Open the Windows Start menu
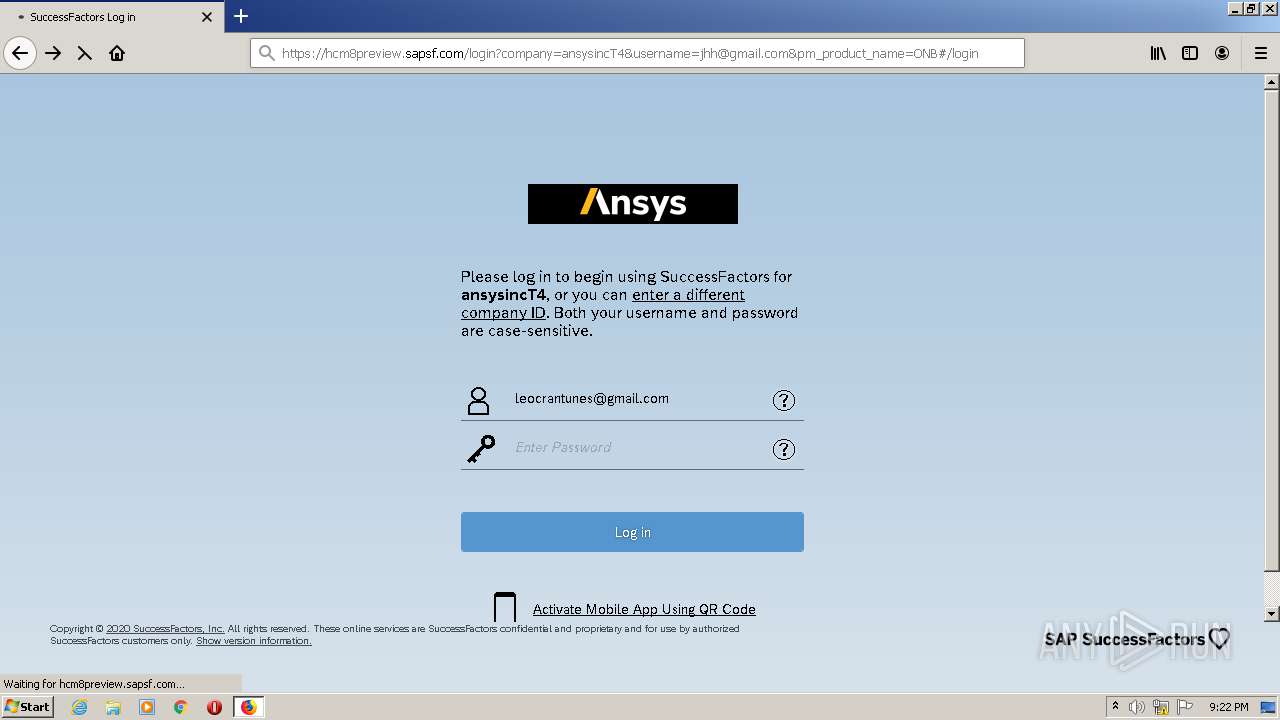1280x720 pixels. (x=27, y=706)
